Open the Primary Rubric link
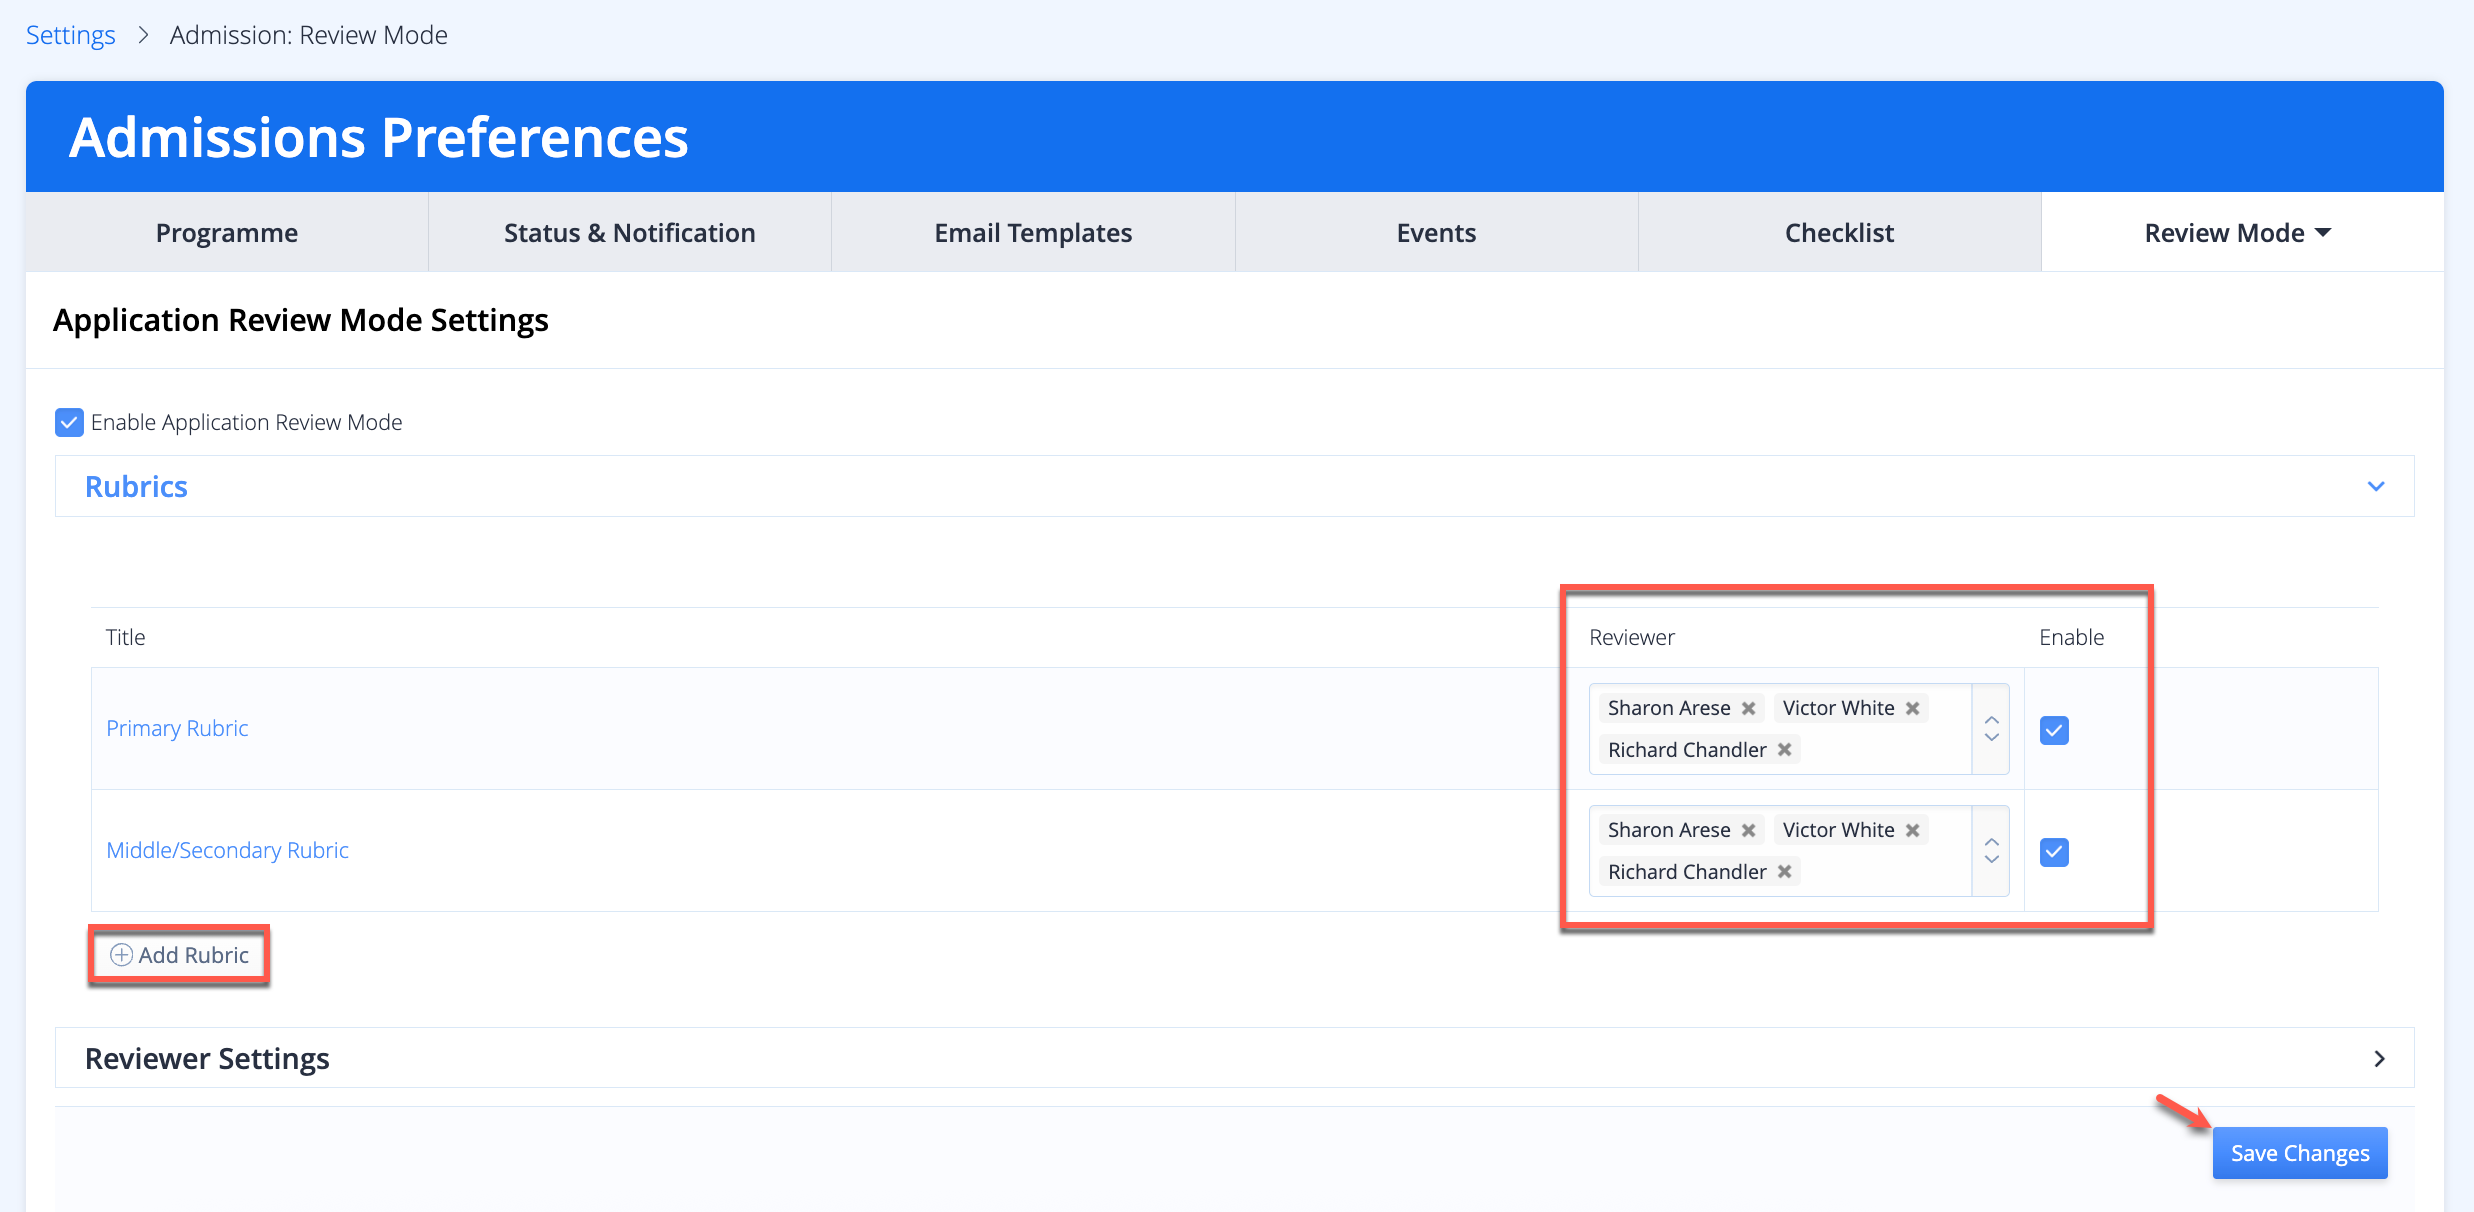Viewport: 2474px width, 1212px height. (x=177, y=728)
